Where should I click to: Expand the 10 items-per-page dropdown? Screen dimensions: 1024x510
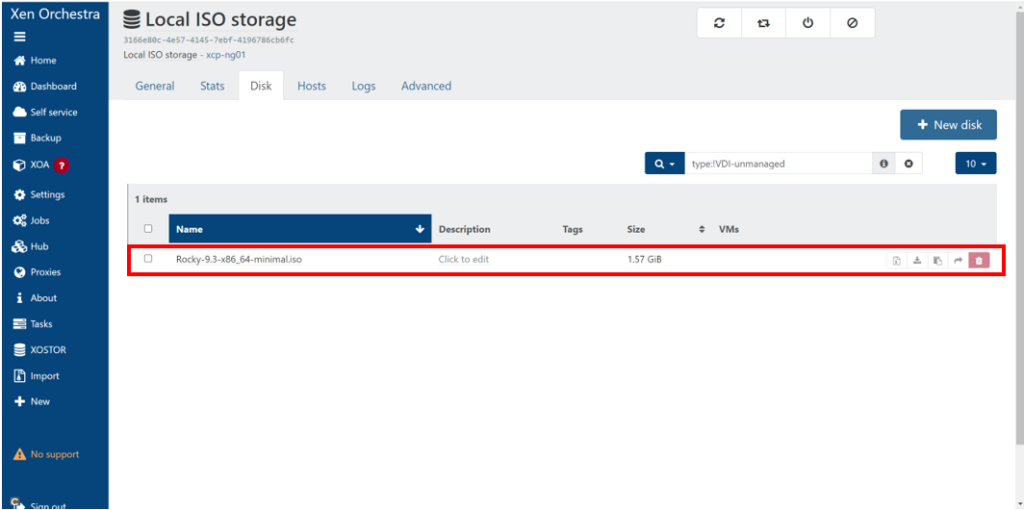[x=976, y=164]
